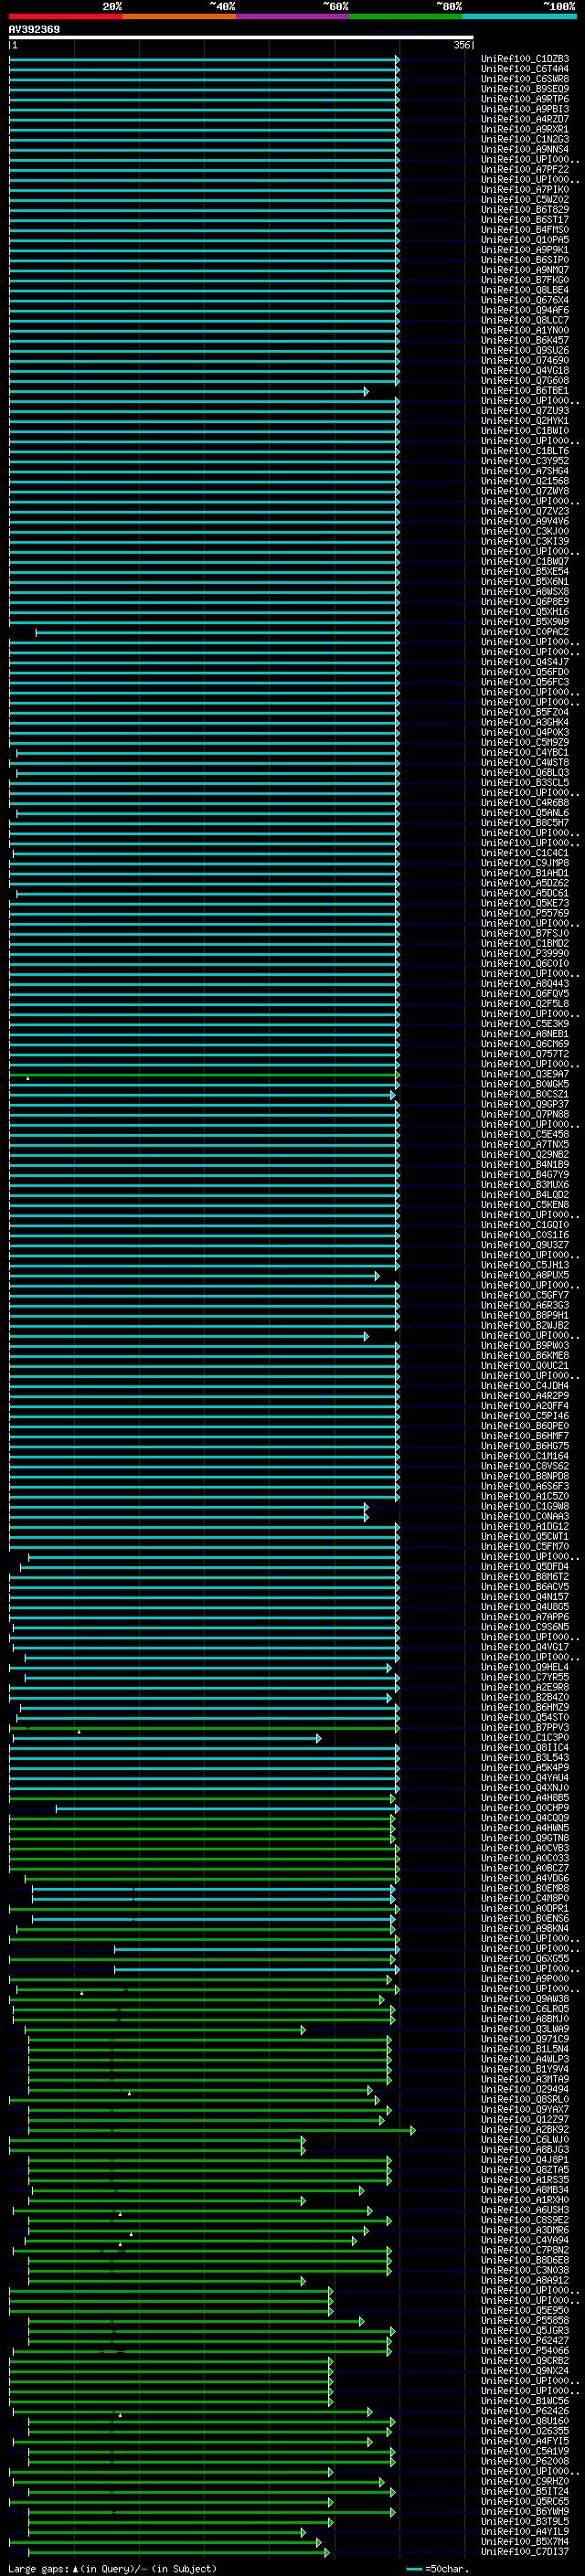Select the UniRef100_Q21568 label
Screen dimensions: 585x2576
pyautogui.click(x=525, y=481)
